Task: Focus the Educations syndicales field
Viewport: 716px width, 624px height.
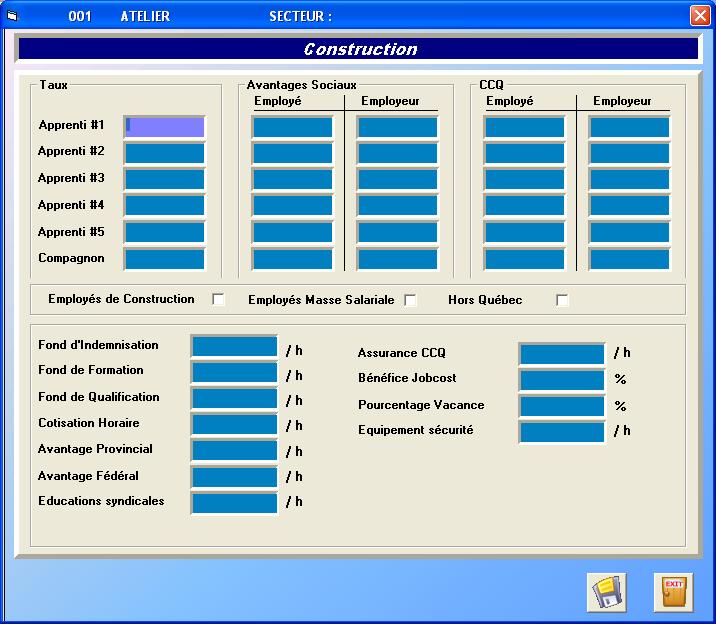Action: click(x=234, y=503)
